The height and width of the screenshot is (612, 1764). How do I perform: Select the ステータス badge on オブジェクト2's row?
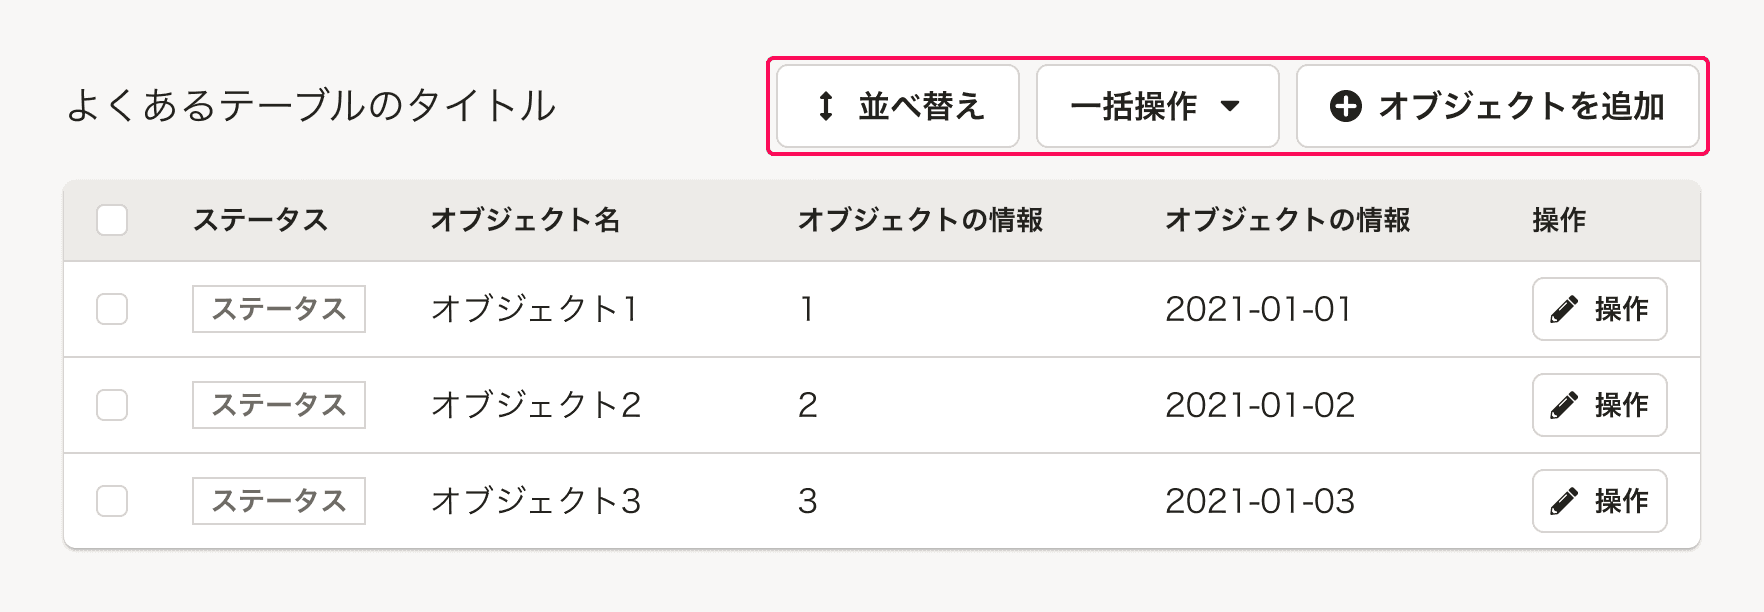coord(278,405)
